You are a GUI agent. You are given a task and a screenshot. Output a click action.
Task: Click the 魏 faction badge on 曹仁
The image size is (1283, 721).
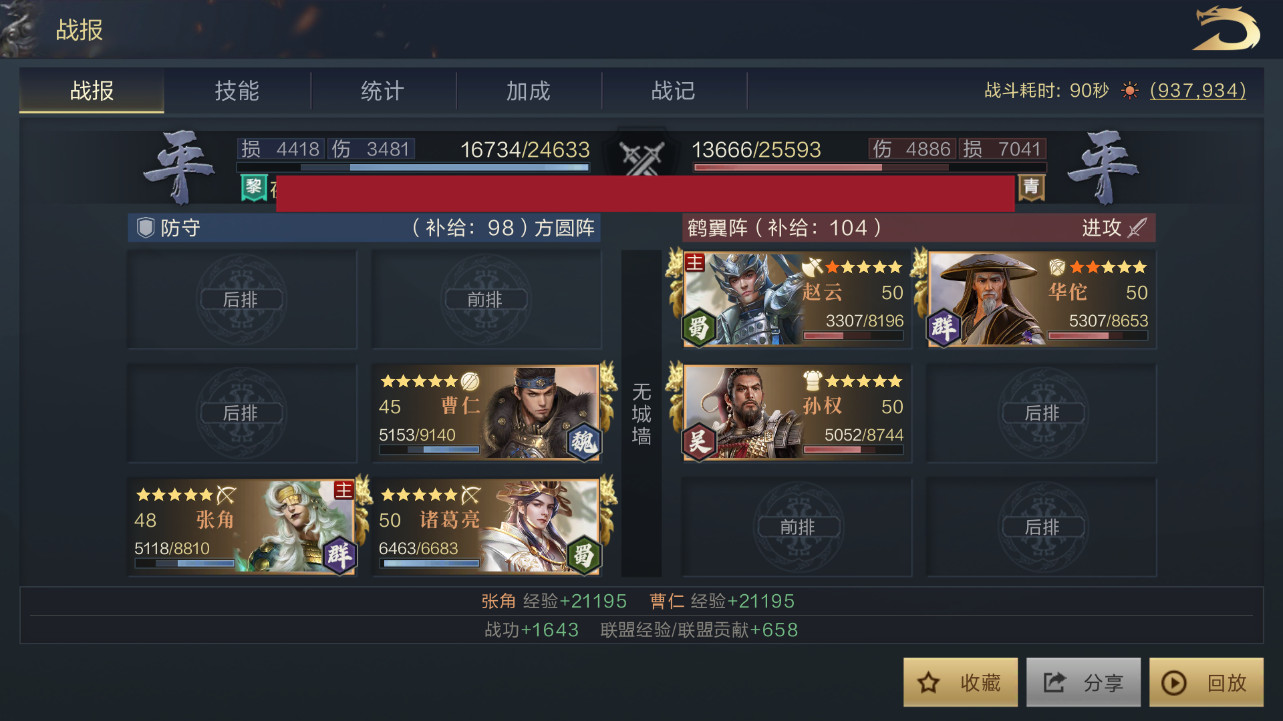coord(584,441)
